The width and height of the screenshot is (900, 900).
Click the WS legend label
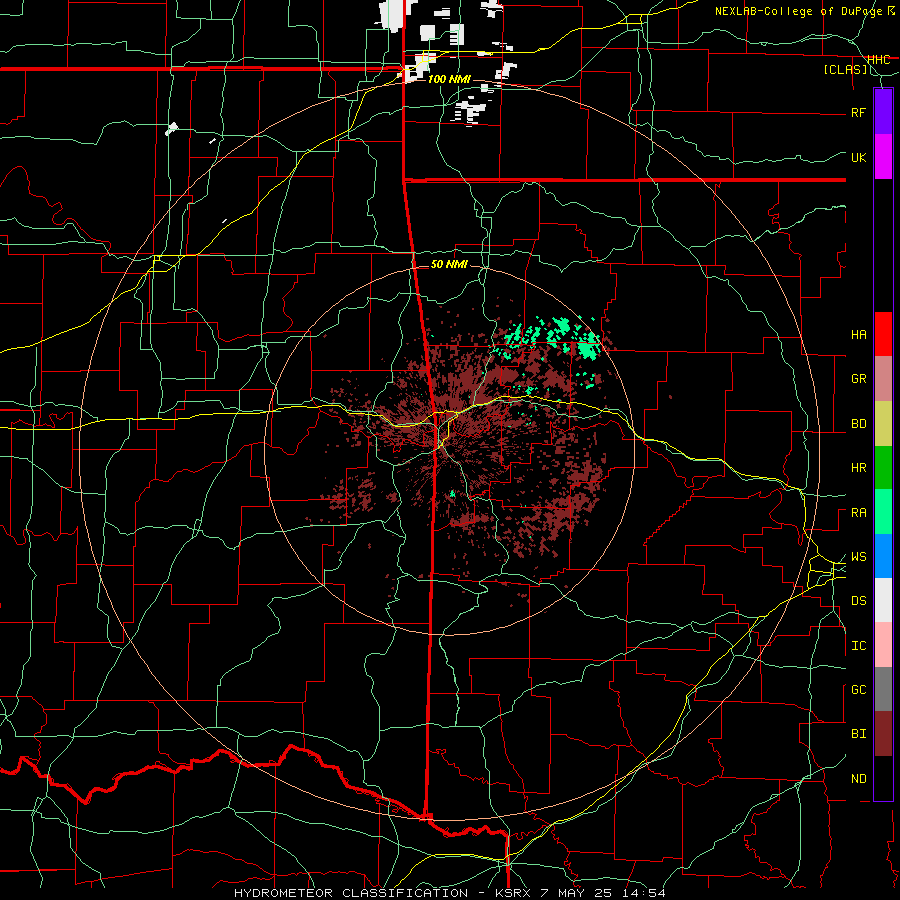[858, 557]
